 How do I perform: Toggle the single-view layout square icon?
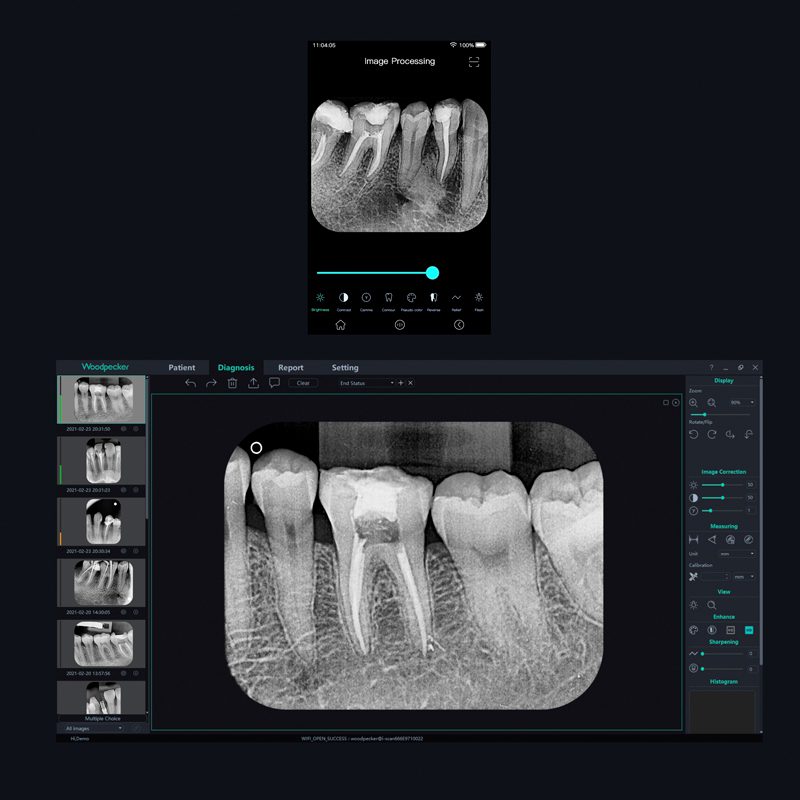coord(666,403)
